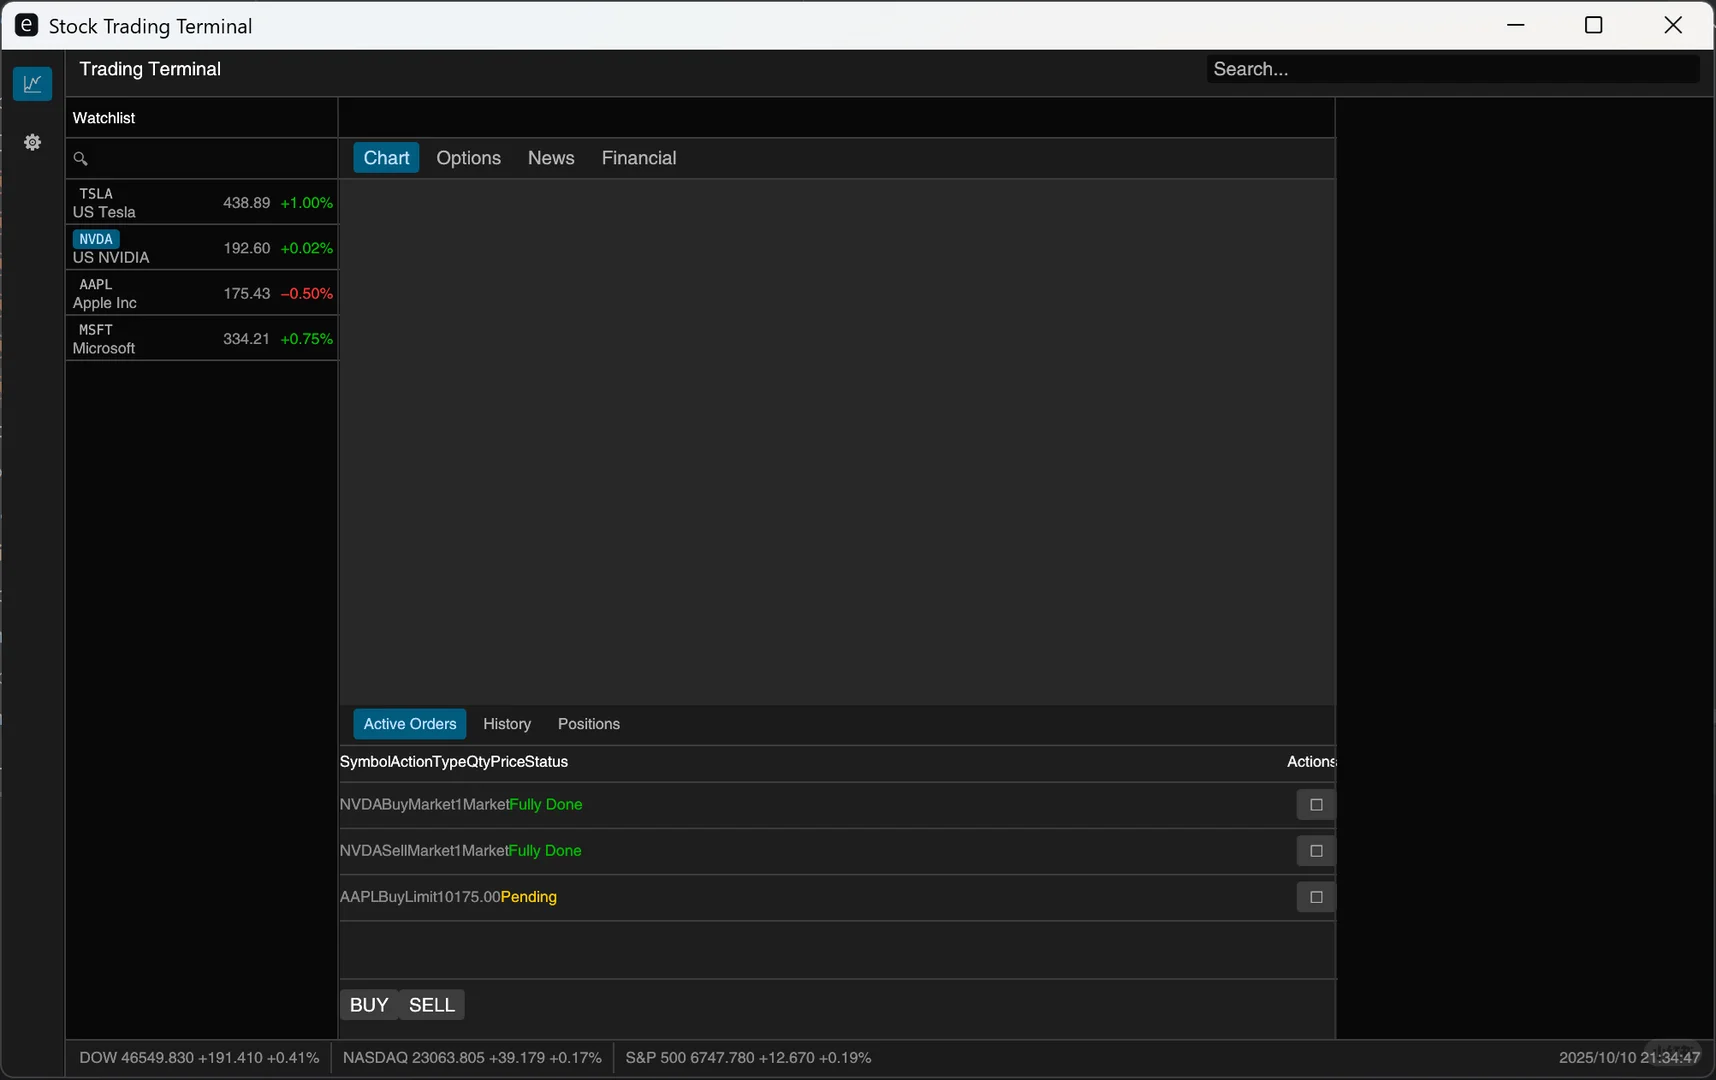The width and height of the screenshot is (1716, 1080).
Task: Open the Options tab
Action: coord(469,158)
